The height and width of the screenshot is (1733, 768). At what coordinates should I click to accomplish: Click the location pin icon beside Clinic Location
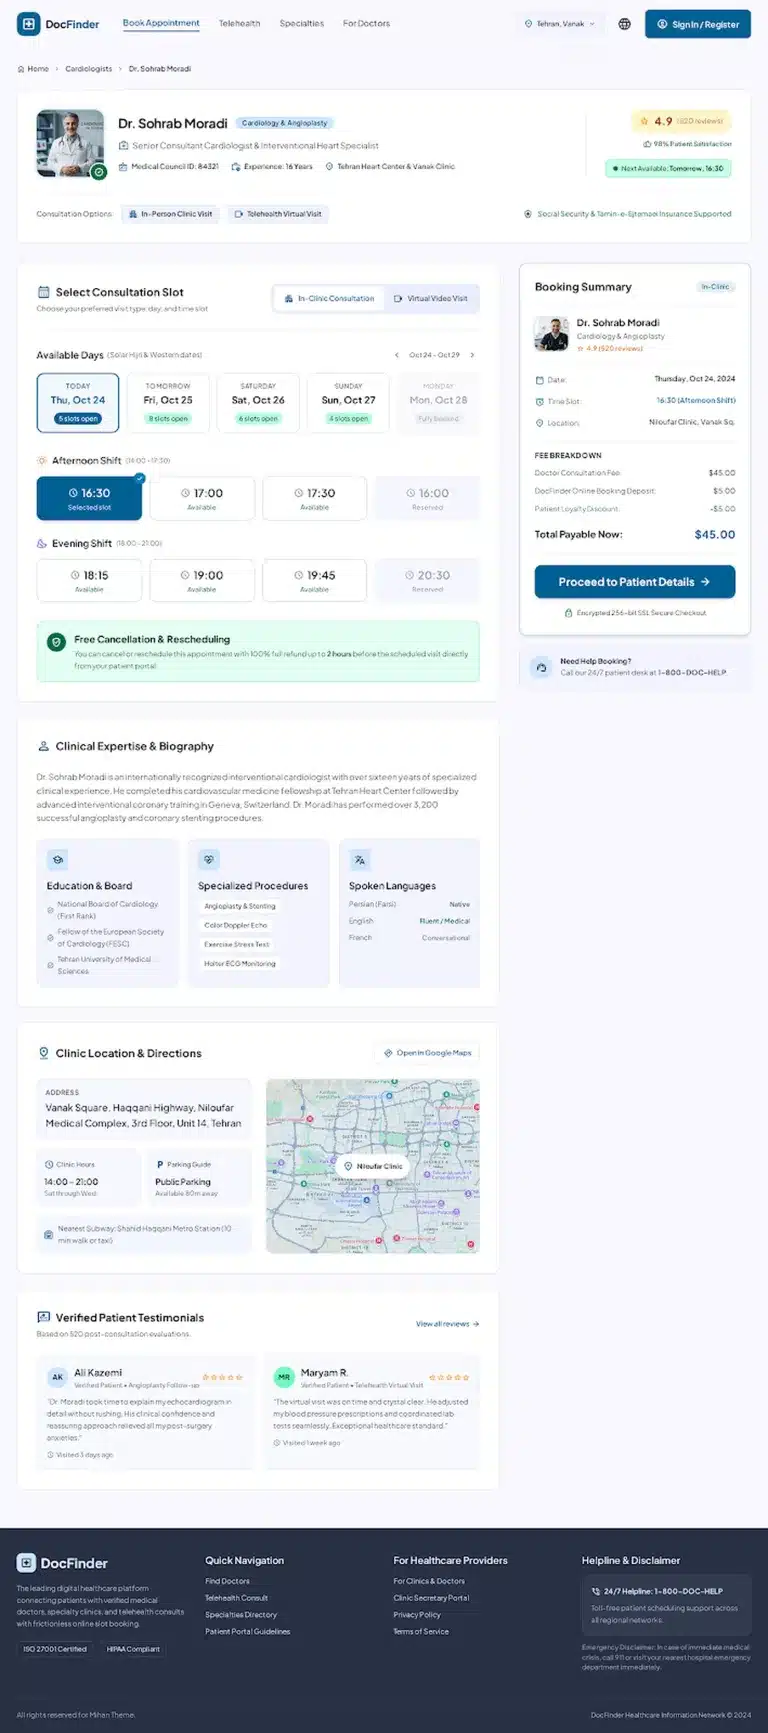[43, 1053]
